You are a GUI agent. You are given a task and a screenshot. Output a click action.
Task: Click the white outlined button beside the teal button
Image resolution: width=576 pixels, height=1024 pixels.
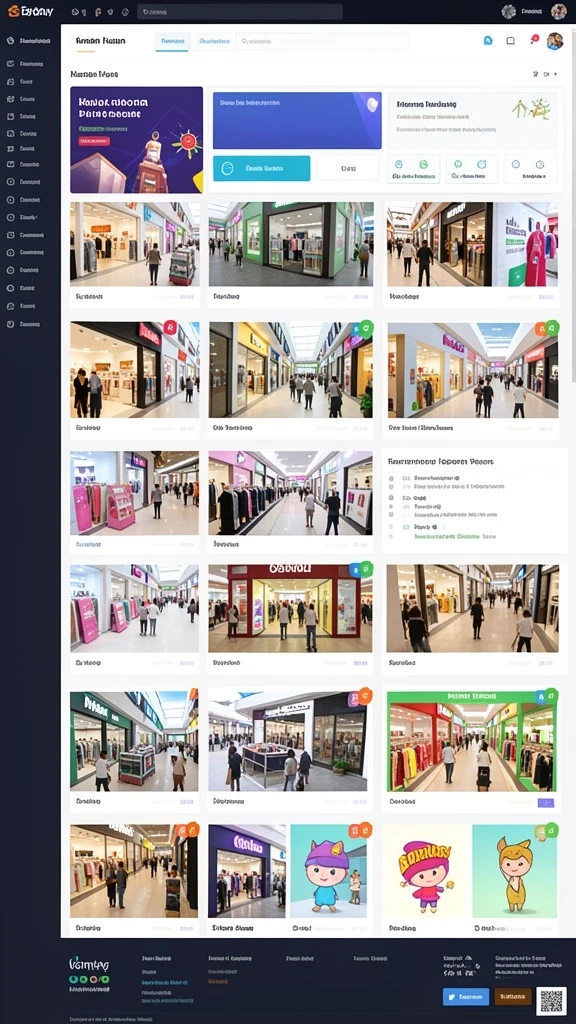click(348, 168)
